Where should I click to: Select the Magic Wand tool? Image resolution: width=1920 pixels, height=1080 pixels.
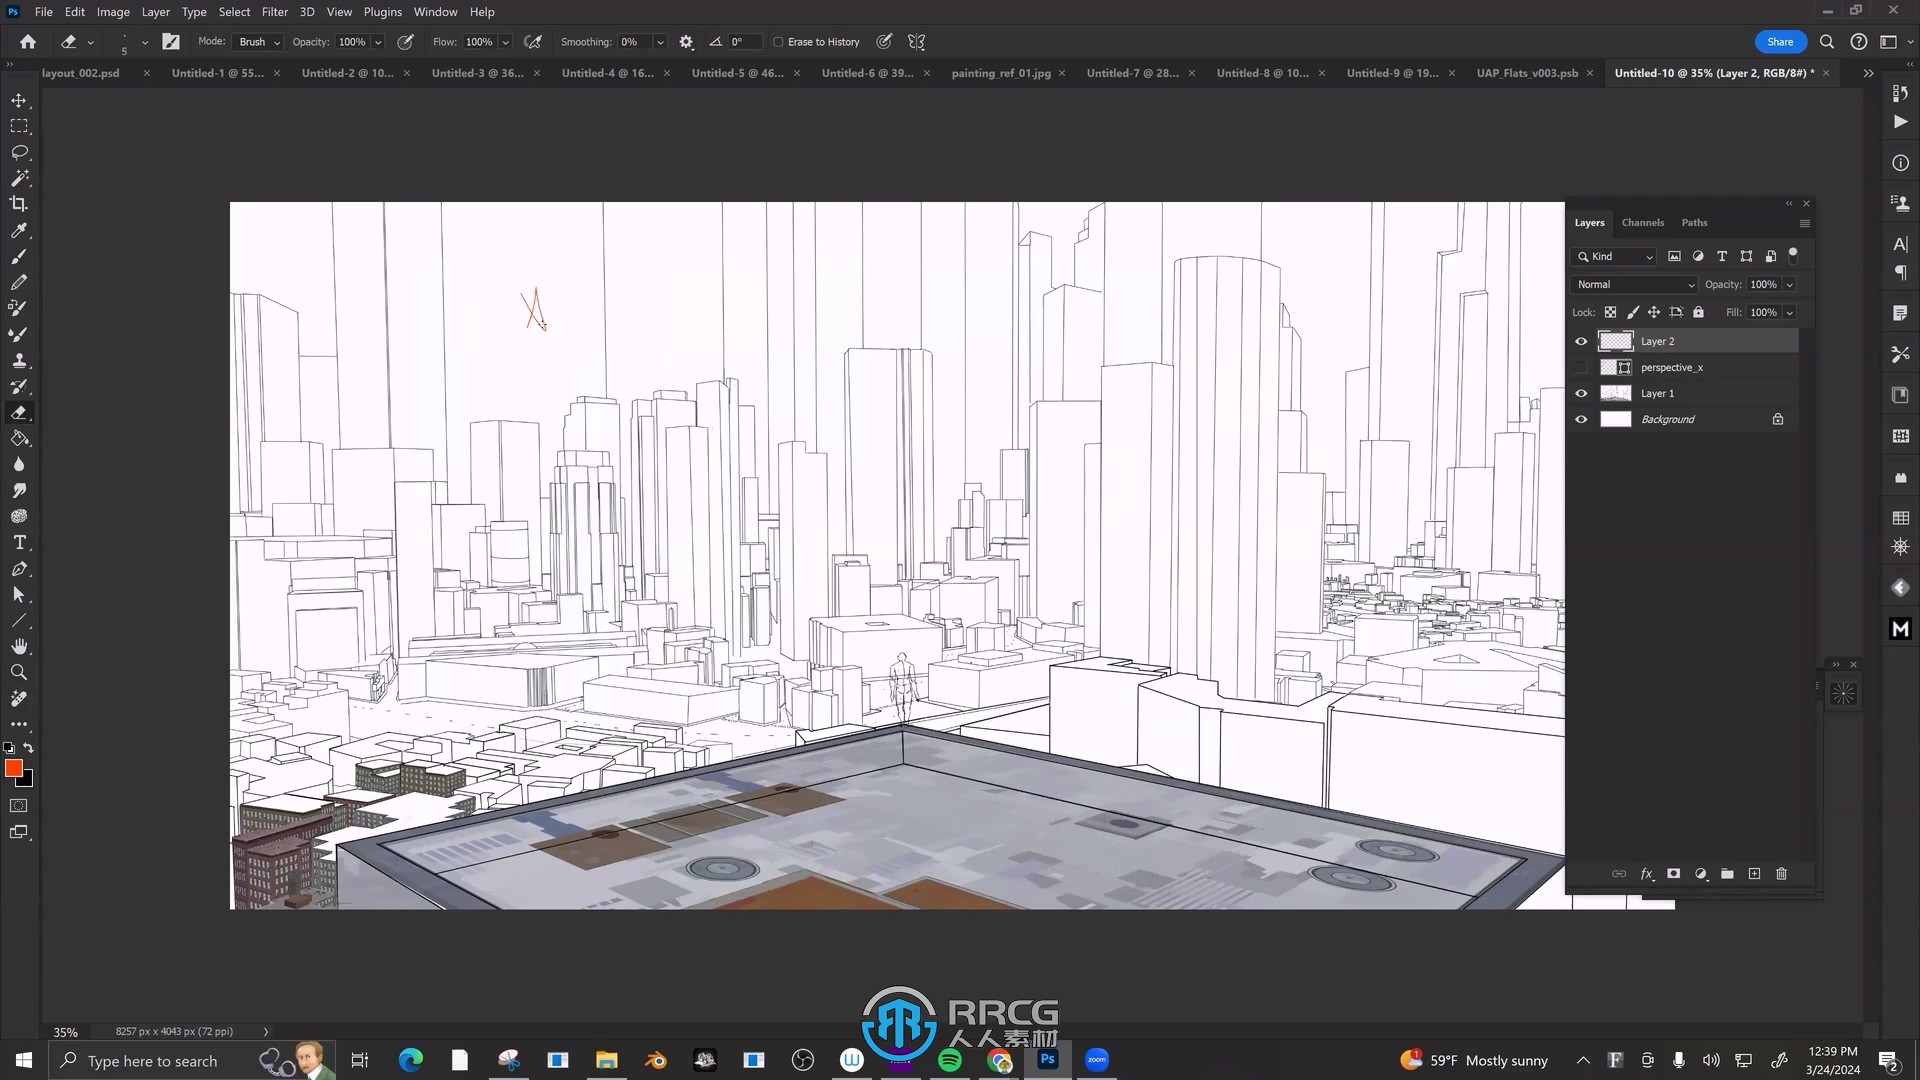point(19,178)
